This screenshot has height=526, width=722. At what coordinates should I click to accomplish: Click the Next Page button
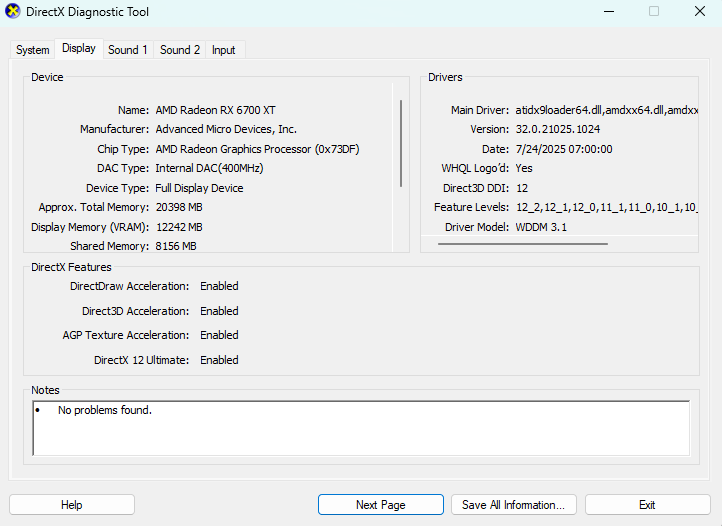381,505
